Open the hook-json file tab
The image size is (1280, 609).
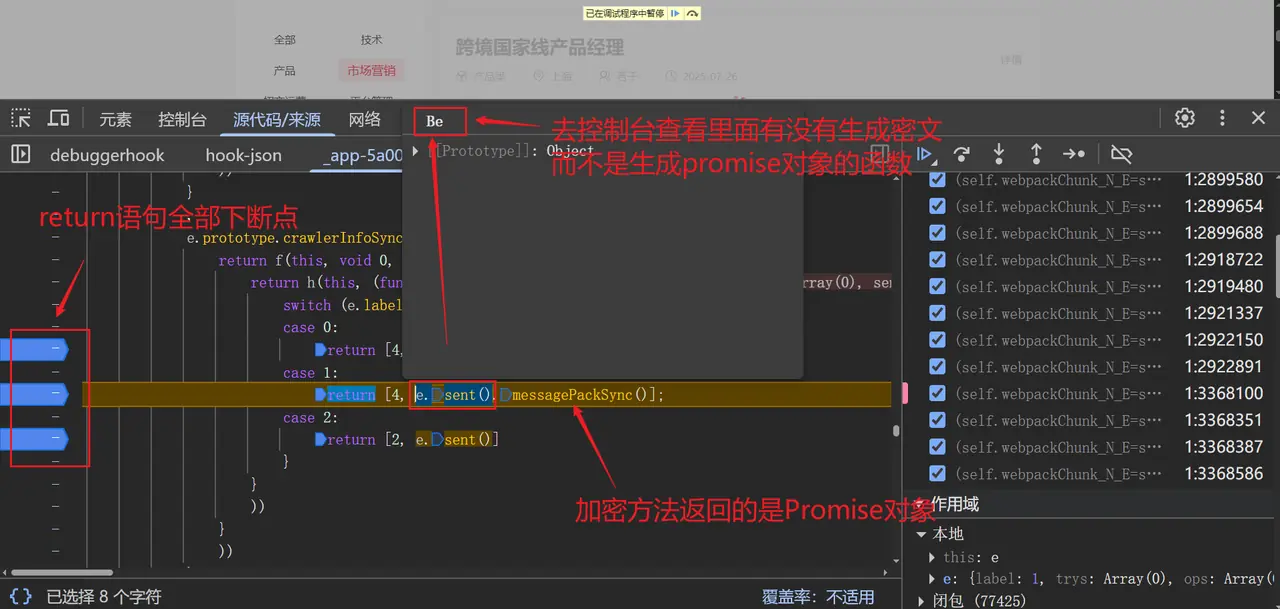point(243,155)
